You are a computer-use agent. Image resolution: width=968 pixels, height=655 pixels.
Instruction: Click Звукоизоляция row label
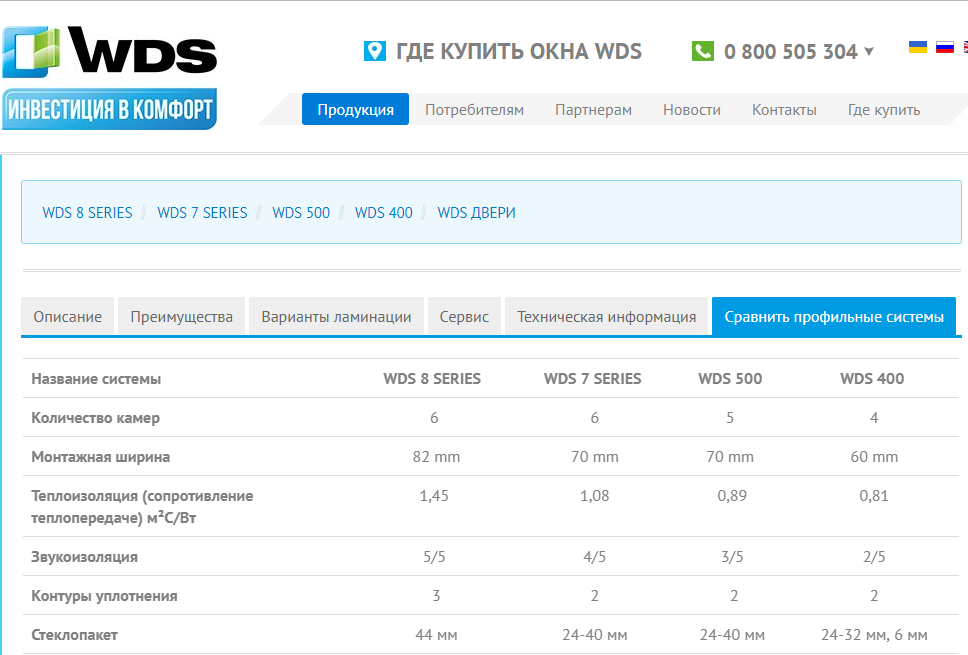click(x=85, y=557)
